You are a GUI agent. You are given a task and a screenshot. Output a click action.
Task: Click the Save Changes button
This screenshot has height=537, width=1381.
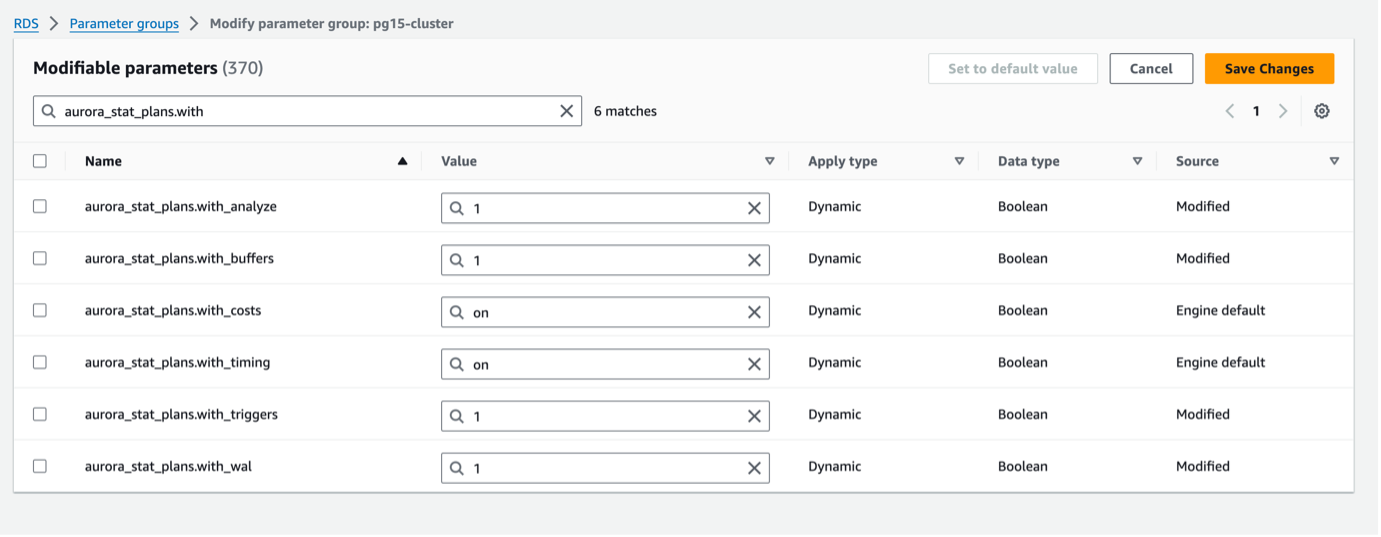[x=1269, y=69]
